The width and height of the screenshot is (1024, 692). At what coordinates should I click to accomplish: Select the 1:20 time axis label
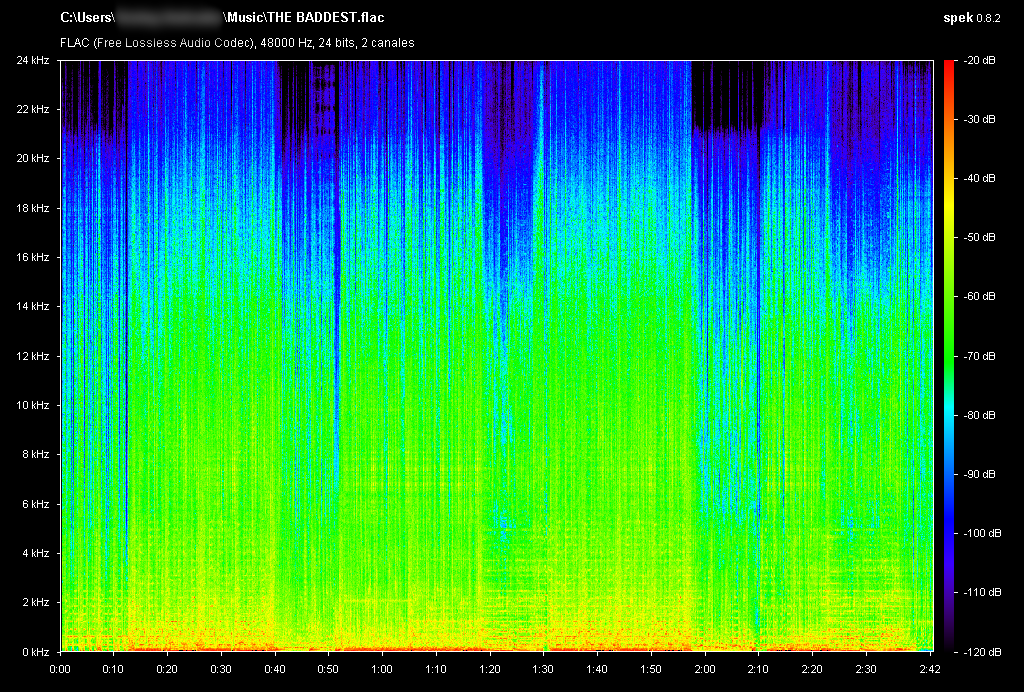[x=490, y=669]
